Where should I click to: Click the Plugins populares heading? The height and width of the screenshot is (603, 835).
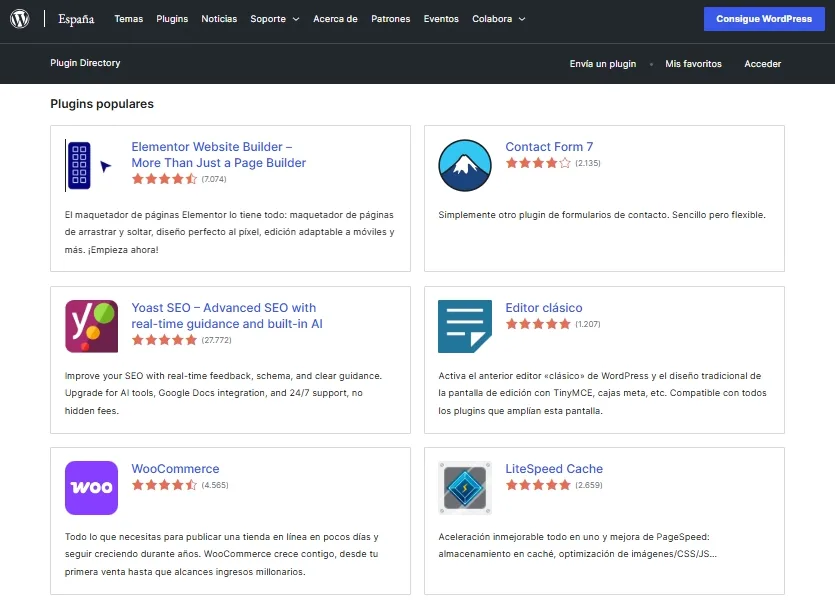point(102,104)
